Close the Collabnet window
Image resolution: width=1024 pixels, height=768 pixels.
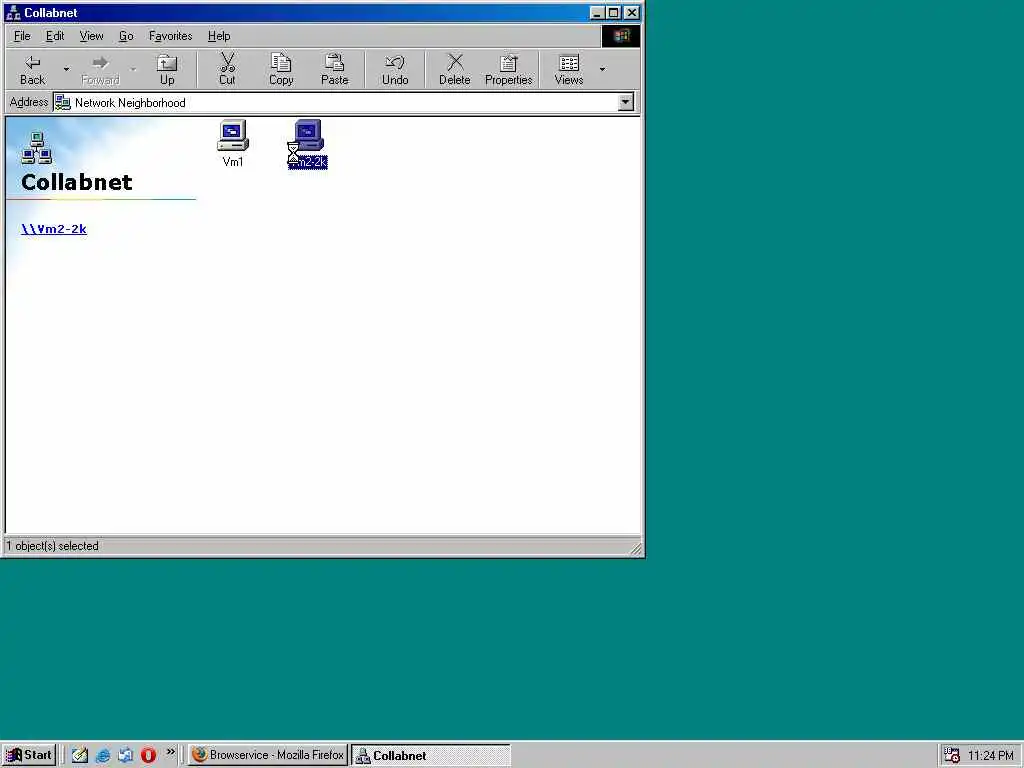632,12
